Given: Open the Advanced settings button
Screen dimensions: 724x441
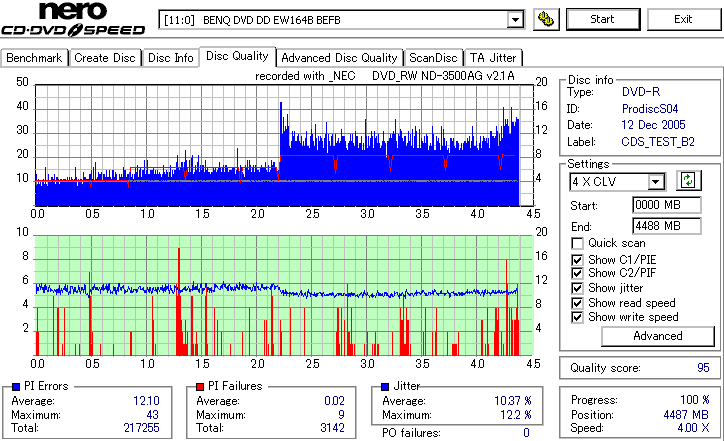Looking at the screenshot, I should (658, 336).
